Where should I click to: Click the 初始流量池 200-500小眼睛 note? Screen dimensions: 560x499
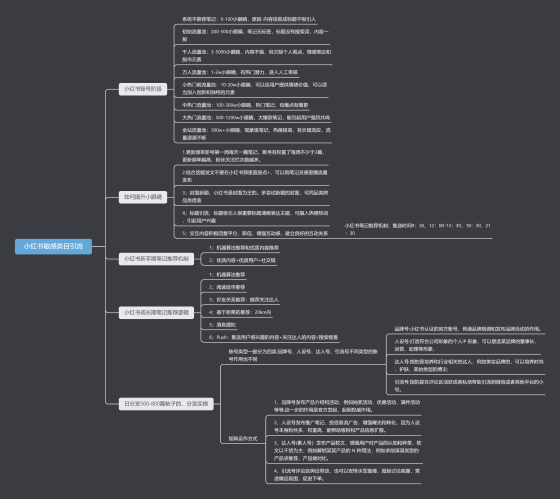tap(255, 35)
